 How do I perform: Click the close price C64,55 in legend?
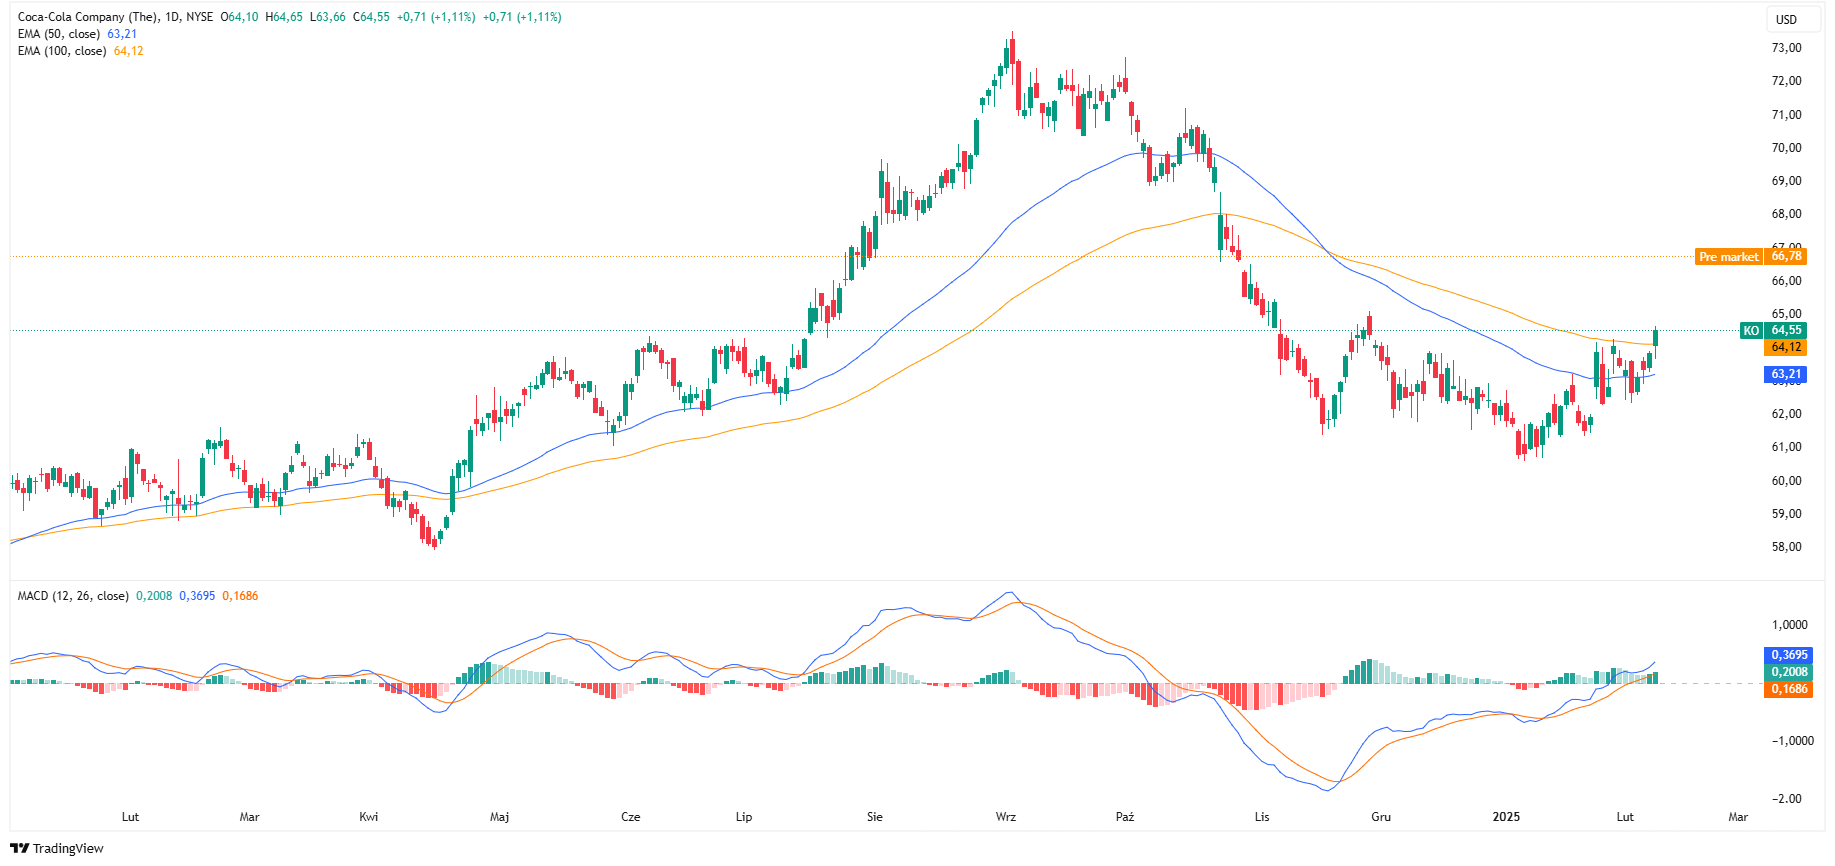pyautogui.click(x=371, y=17)
